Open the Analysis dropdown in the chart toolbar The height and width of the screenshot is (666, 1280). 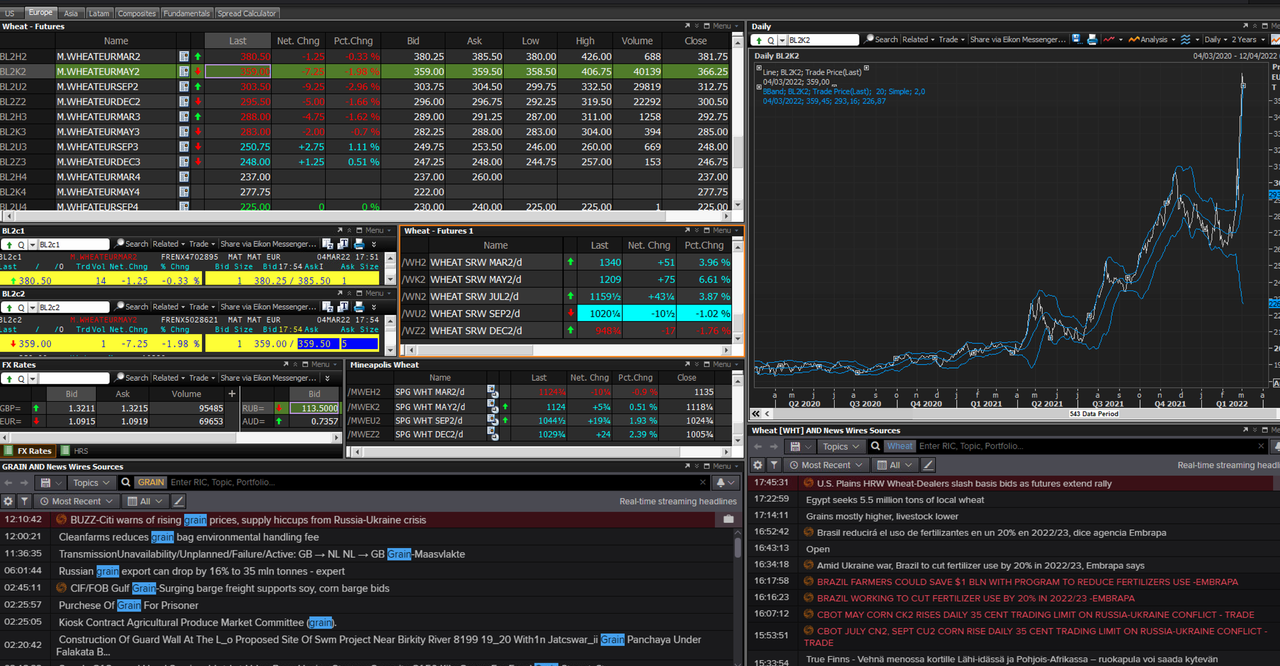(1154, 39)
